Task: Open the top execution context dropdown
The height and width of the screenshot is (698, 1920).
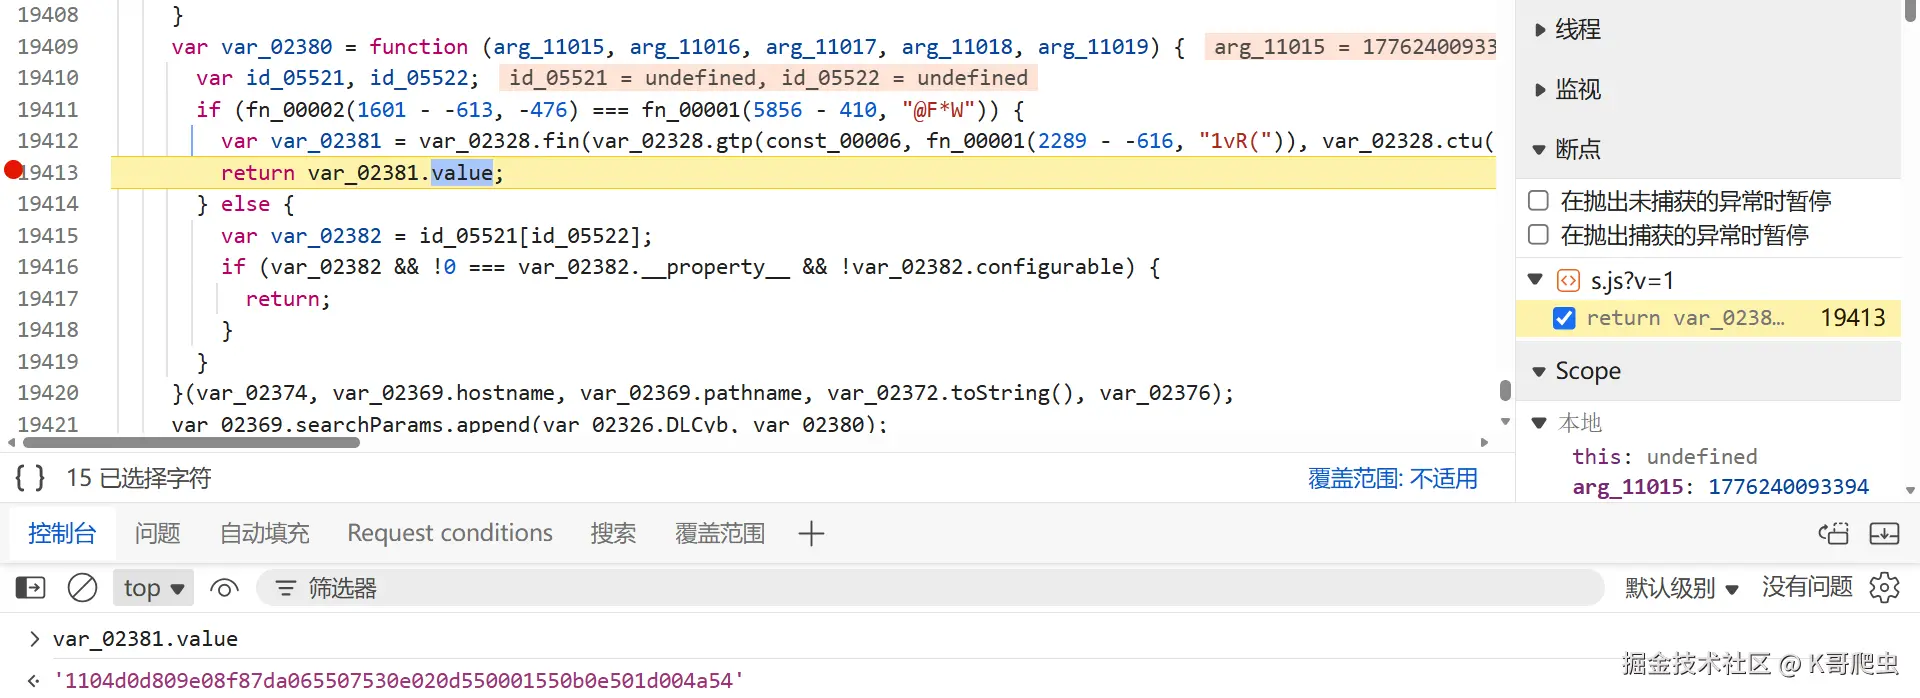Action: coord(153,588)
